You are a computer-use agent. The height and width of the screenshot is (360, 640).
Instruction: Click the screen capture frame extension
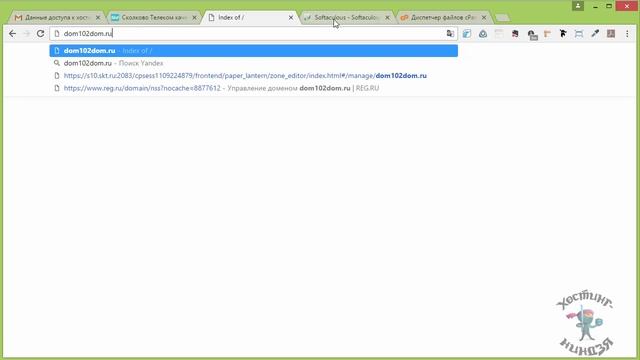click(579, 34)
